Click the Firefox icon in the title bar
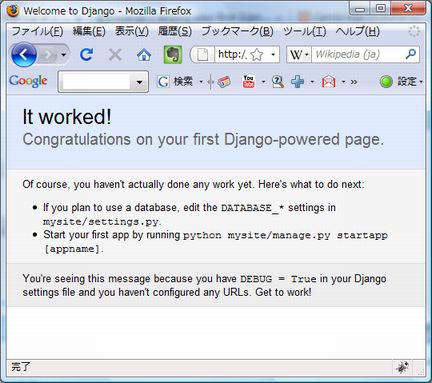 pyautogui.click(x=13, y=11)
